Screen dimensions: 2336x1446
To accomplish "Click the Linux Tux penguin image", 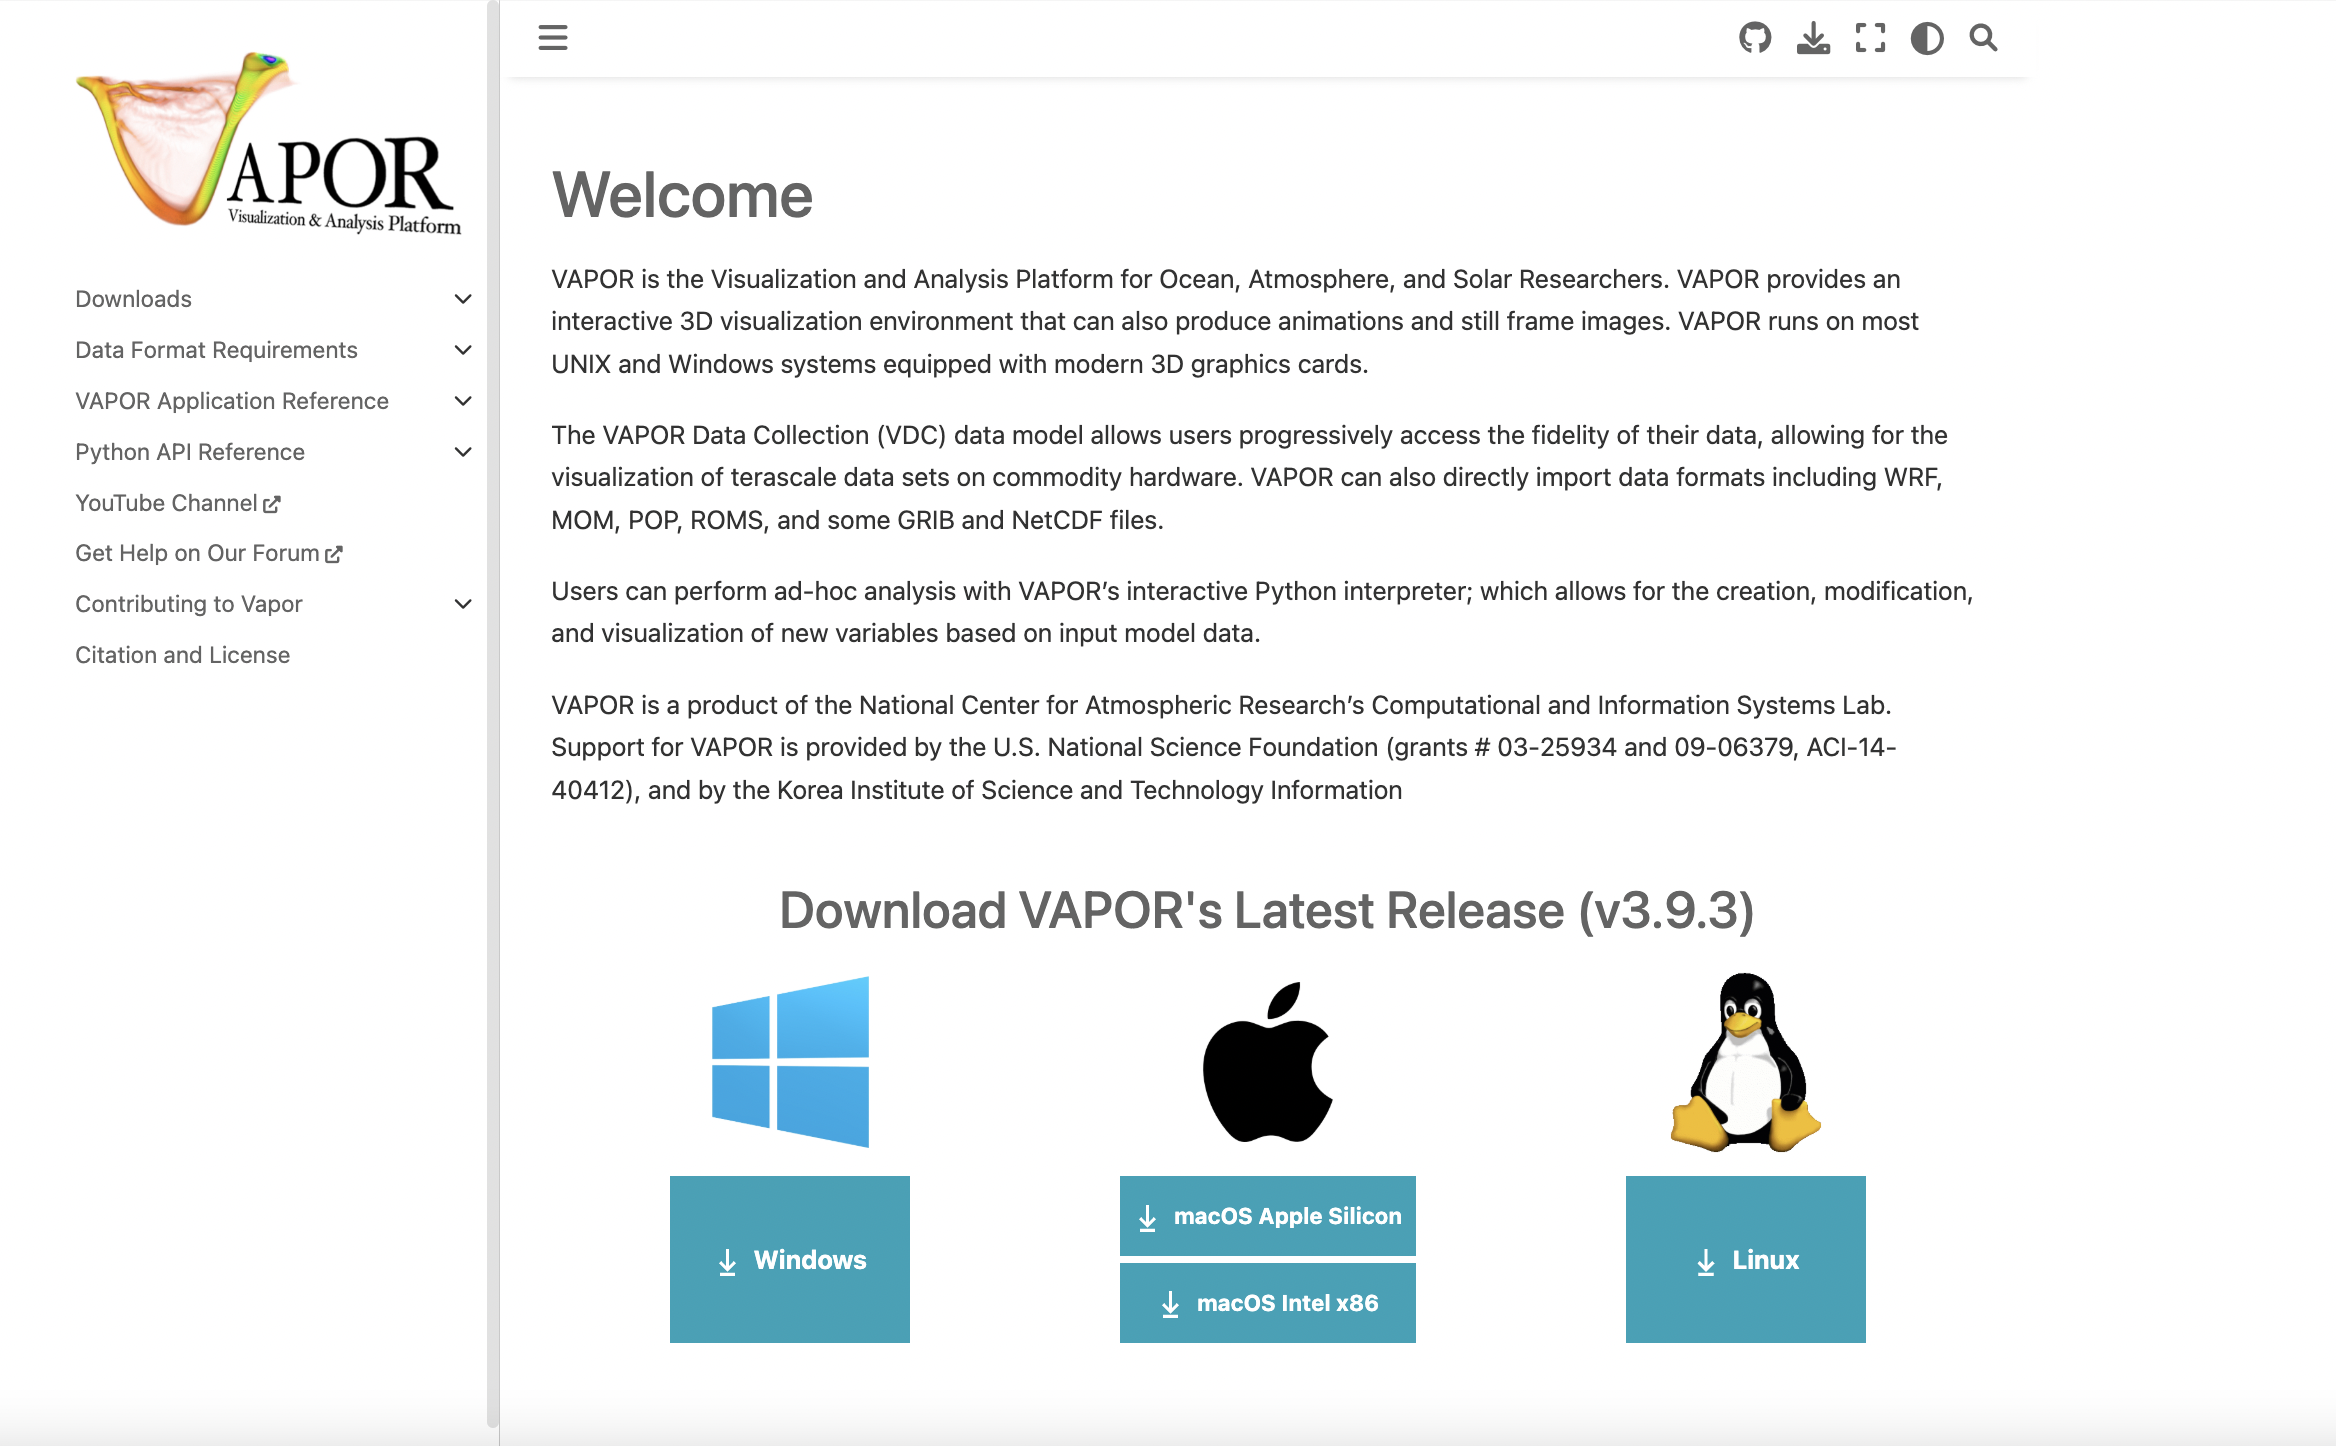I will (1746, 1062).
